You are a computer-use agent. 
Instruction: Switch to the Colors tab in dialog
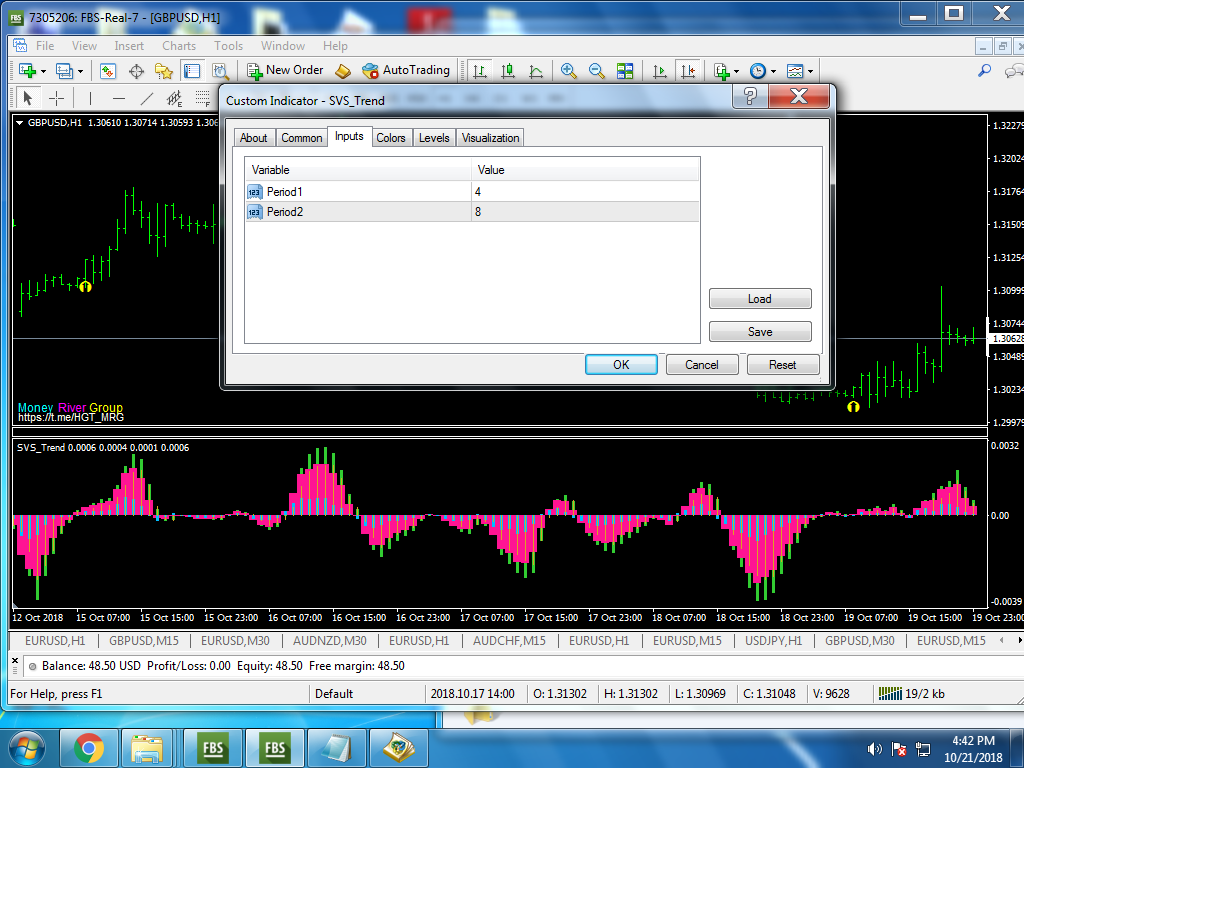click(391, 138)
